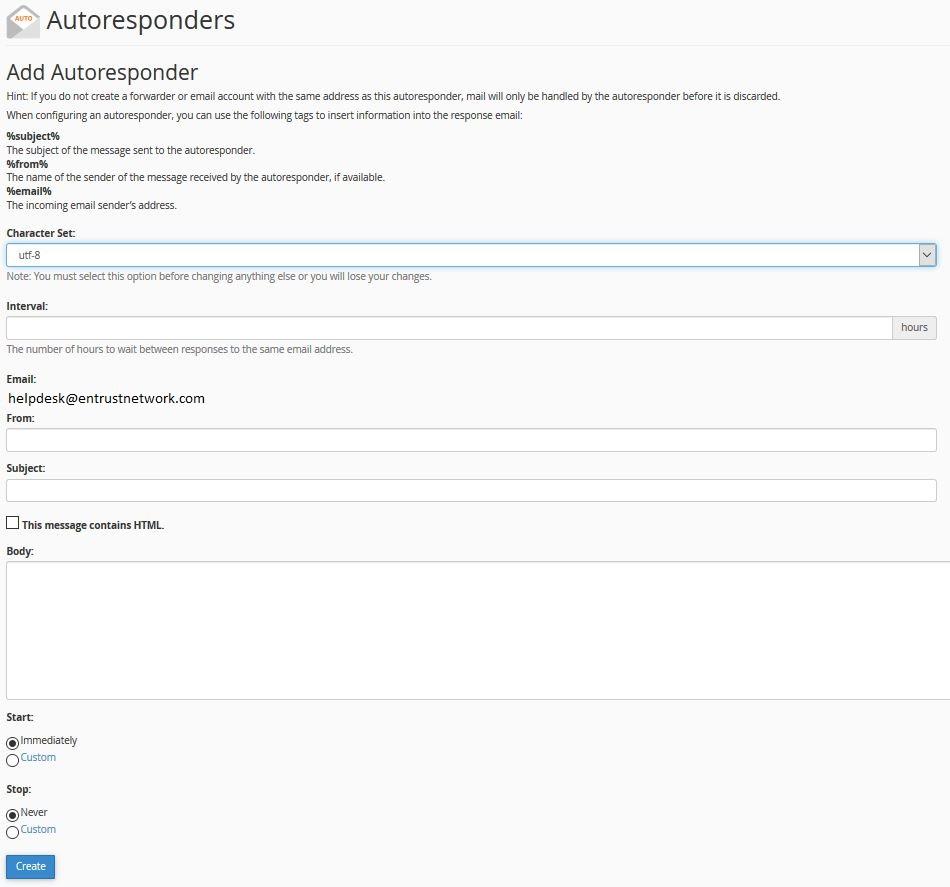Click the helpdesk@entrustnetwork.com email text
The width and height of the screenshot is (950, 887).
click(x=106, y=398)
